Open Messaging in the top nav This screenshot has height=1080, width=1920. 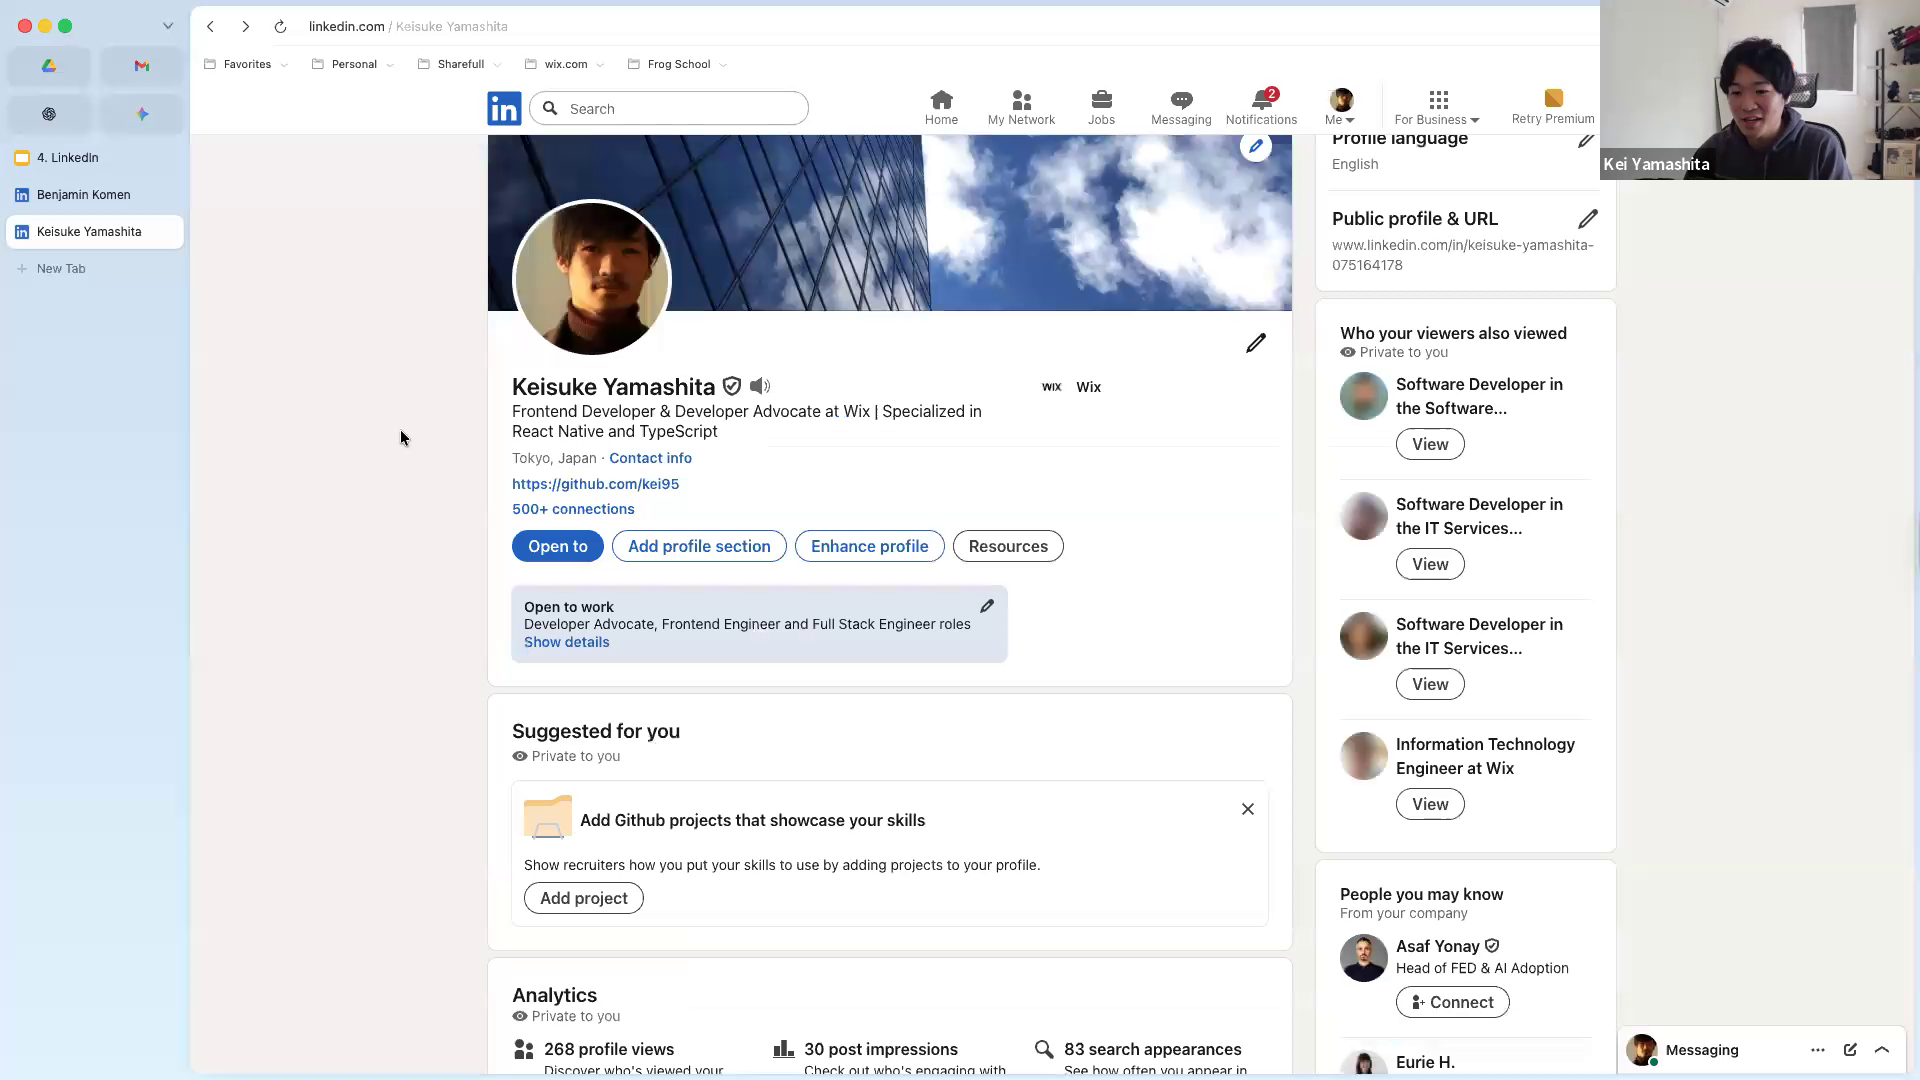(1181, 108)
